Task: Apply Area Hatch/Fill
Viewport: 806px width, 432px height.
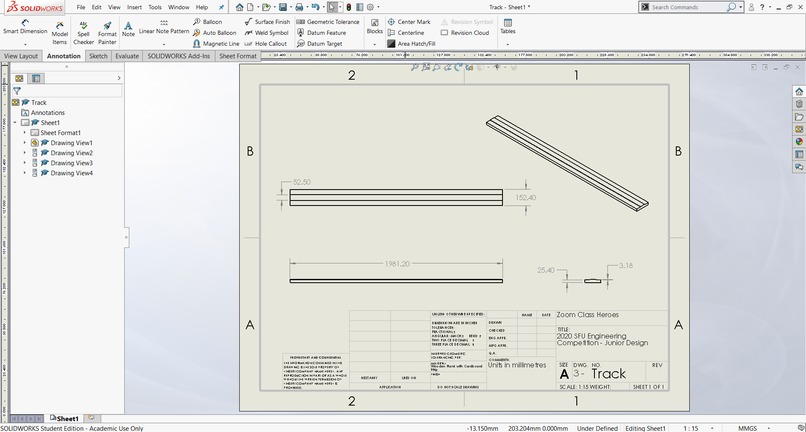Action: pos(411,44)
